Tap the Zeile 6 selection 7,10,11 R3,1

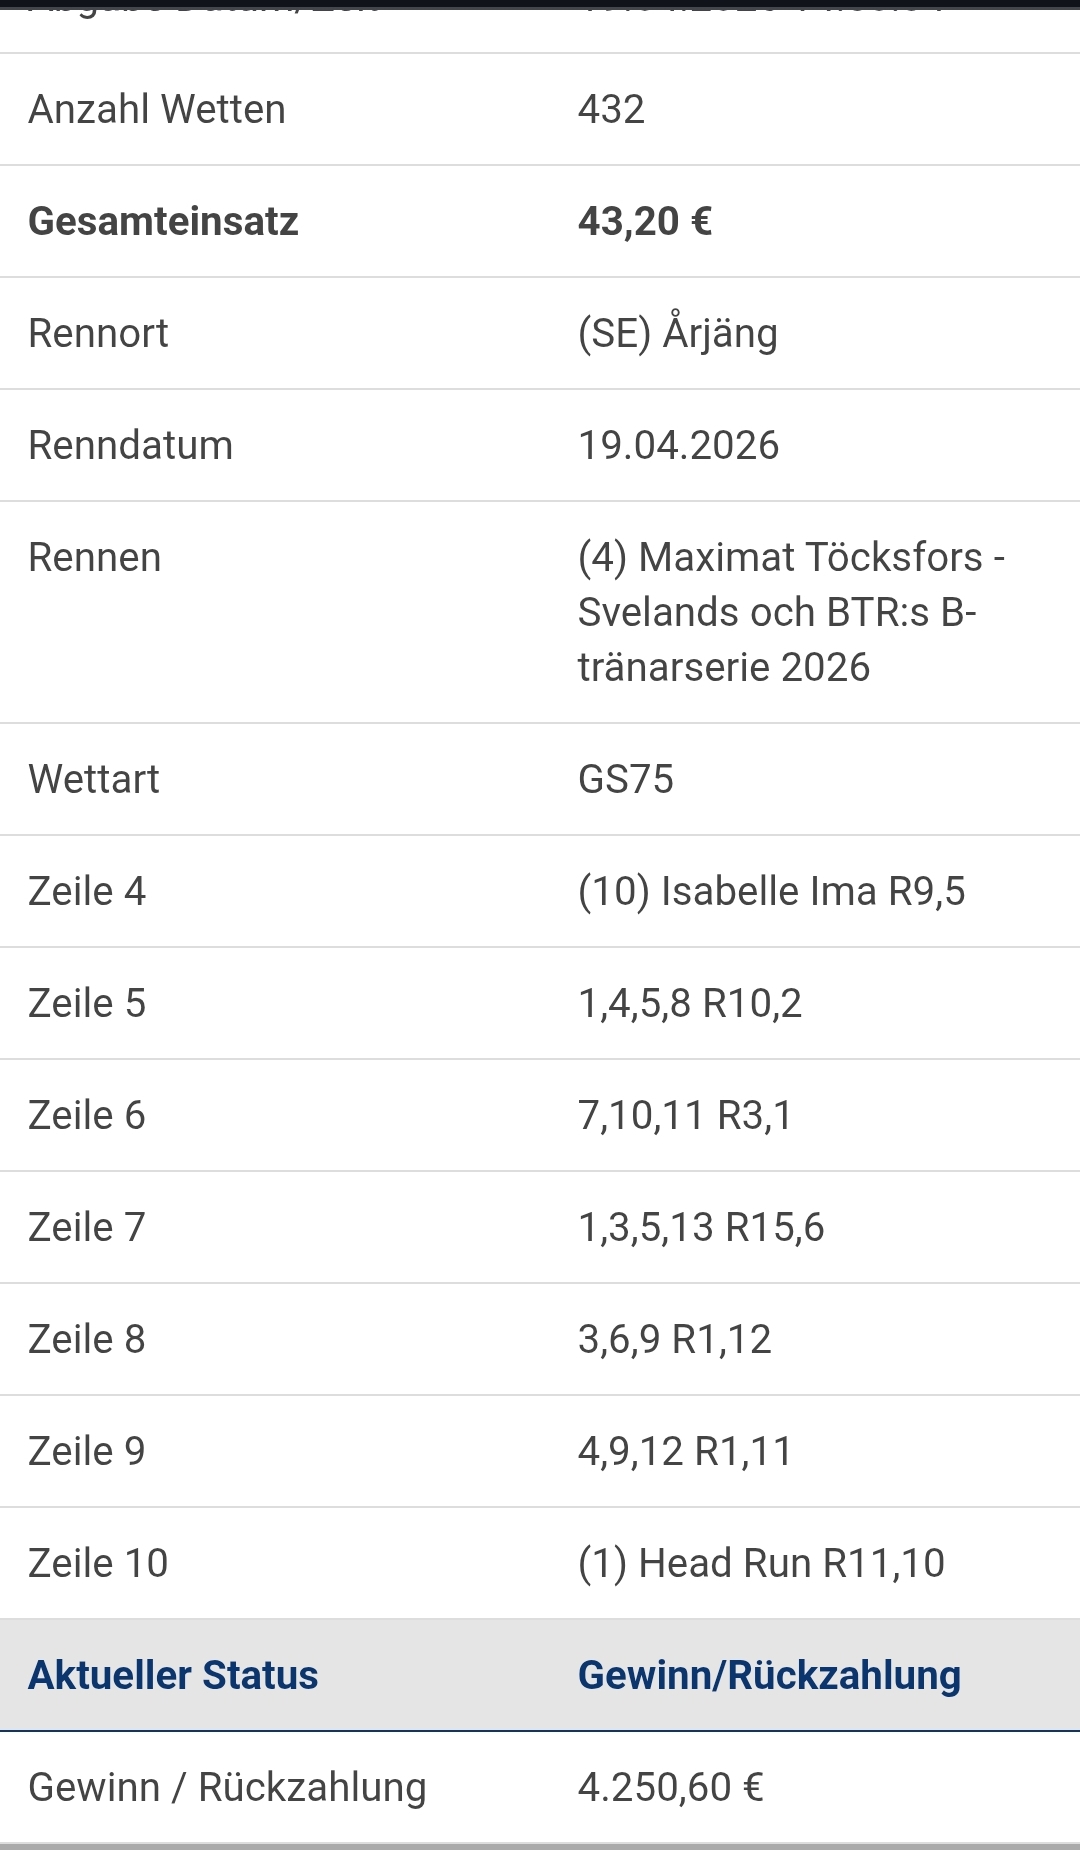tap(684, 1115)
